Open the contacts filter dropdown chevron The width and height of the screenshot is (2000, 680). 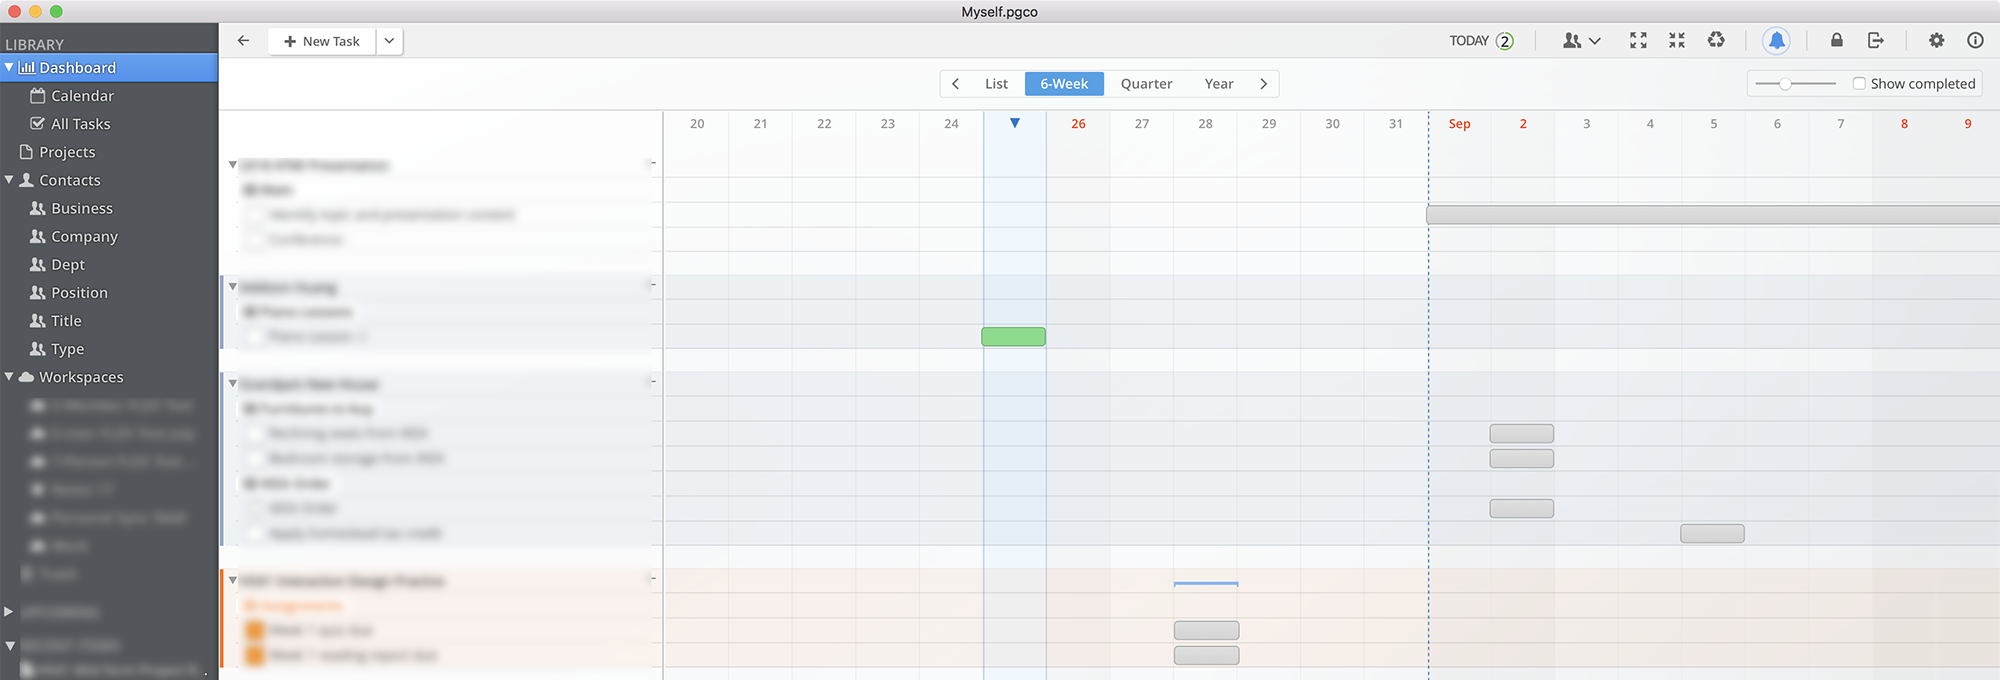[x=1595, y=41]
